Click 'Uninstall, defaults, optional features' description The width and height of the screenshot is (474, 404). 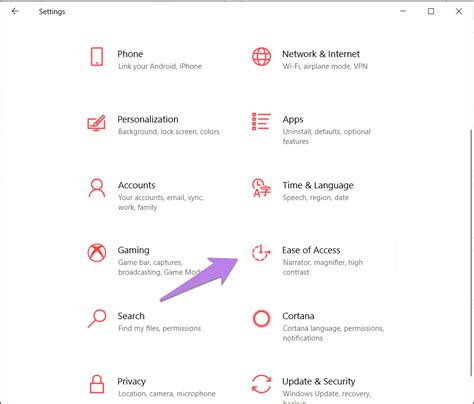coord(327,136)
